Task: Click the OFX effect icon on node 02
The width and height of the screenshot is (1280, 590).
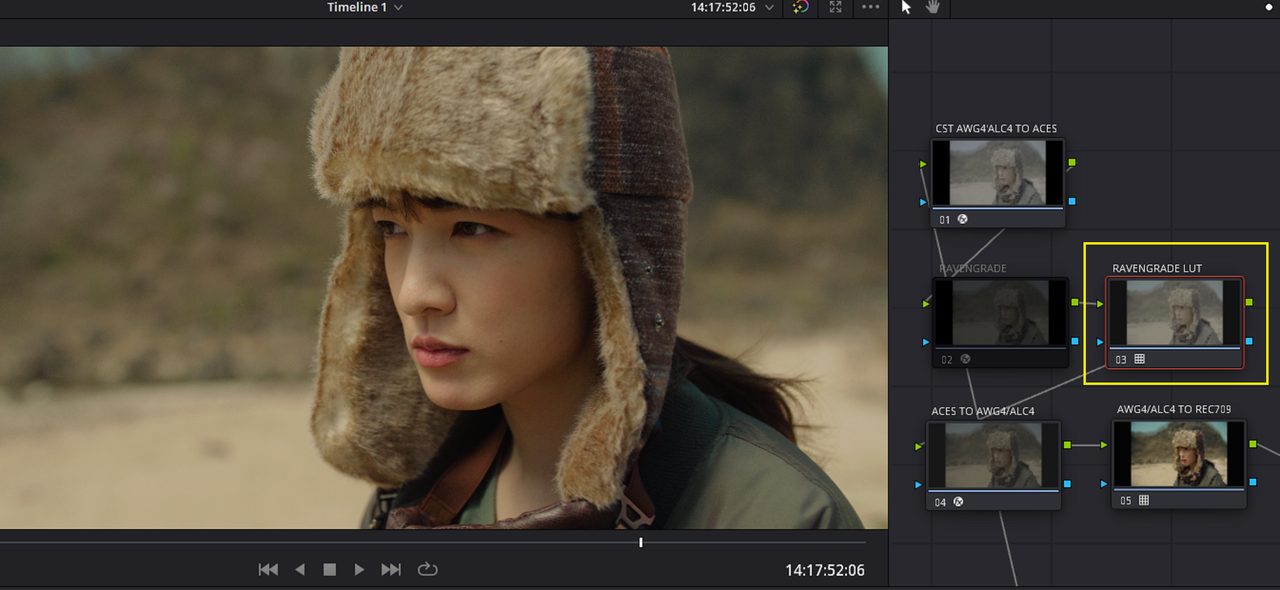Action: (965, 359)
